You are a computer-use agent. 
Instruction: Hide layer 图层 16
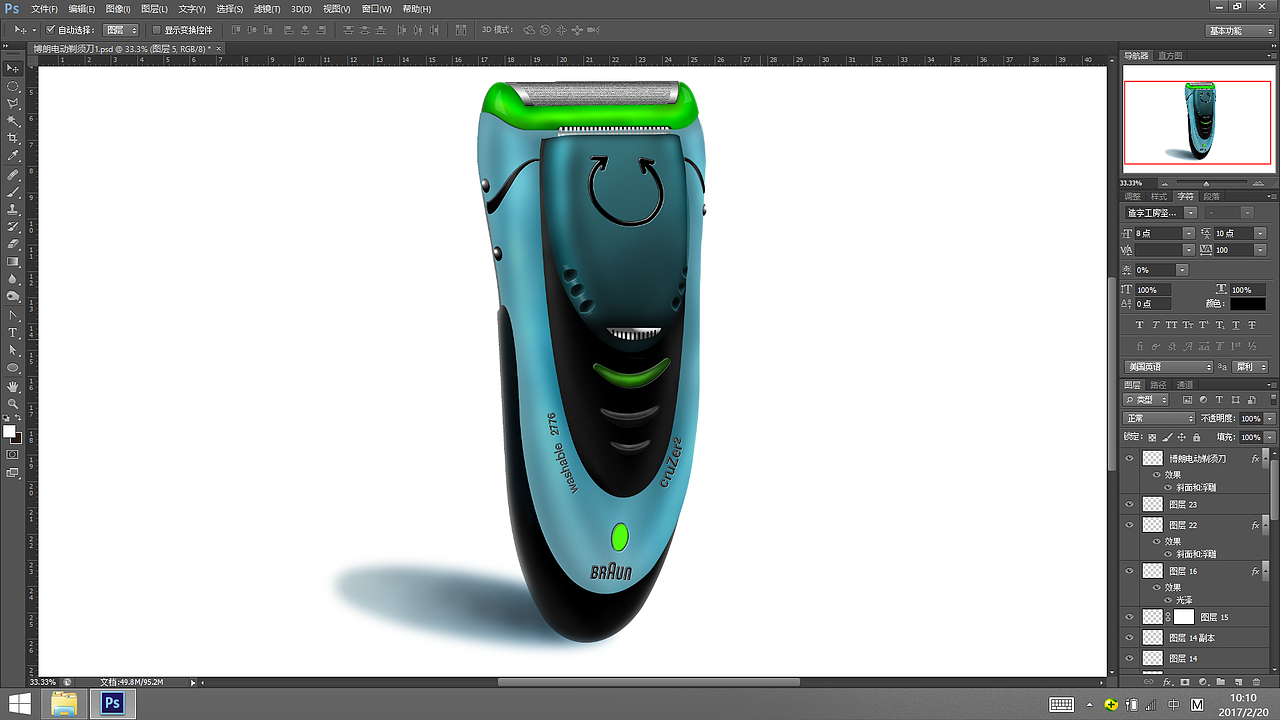click(1130, 571)
